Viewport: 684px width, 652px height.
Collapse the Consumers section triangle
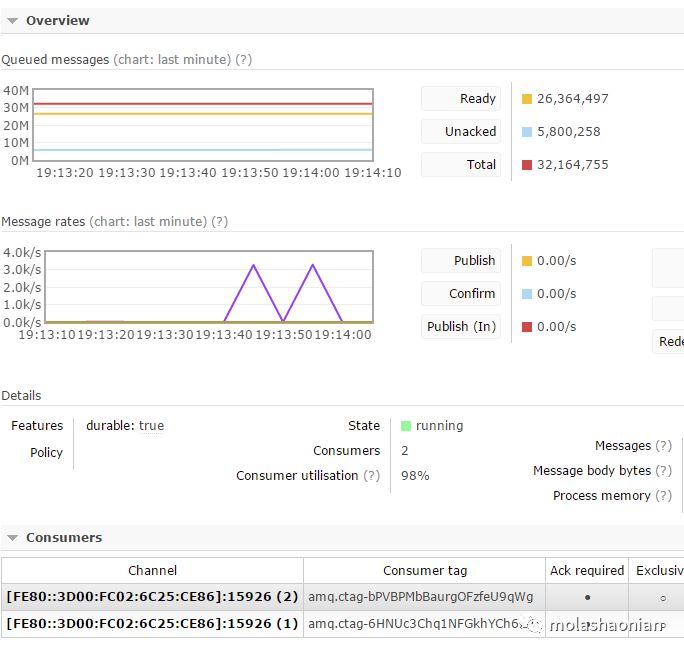pos(12,538)
